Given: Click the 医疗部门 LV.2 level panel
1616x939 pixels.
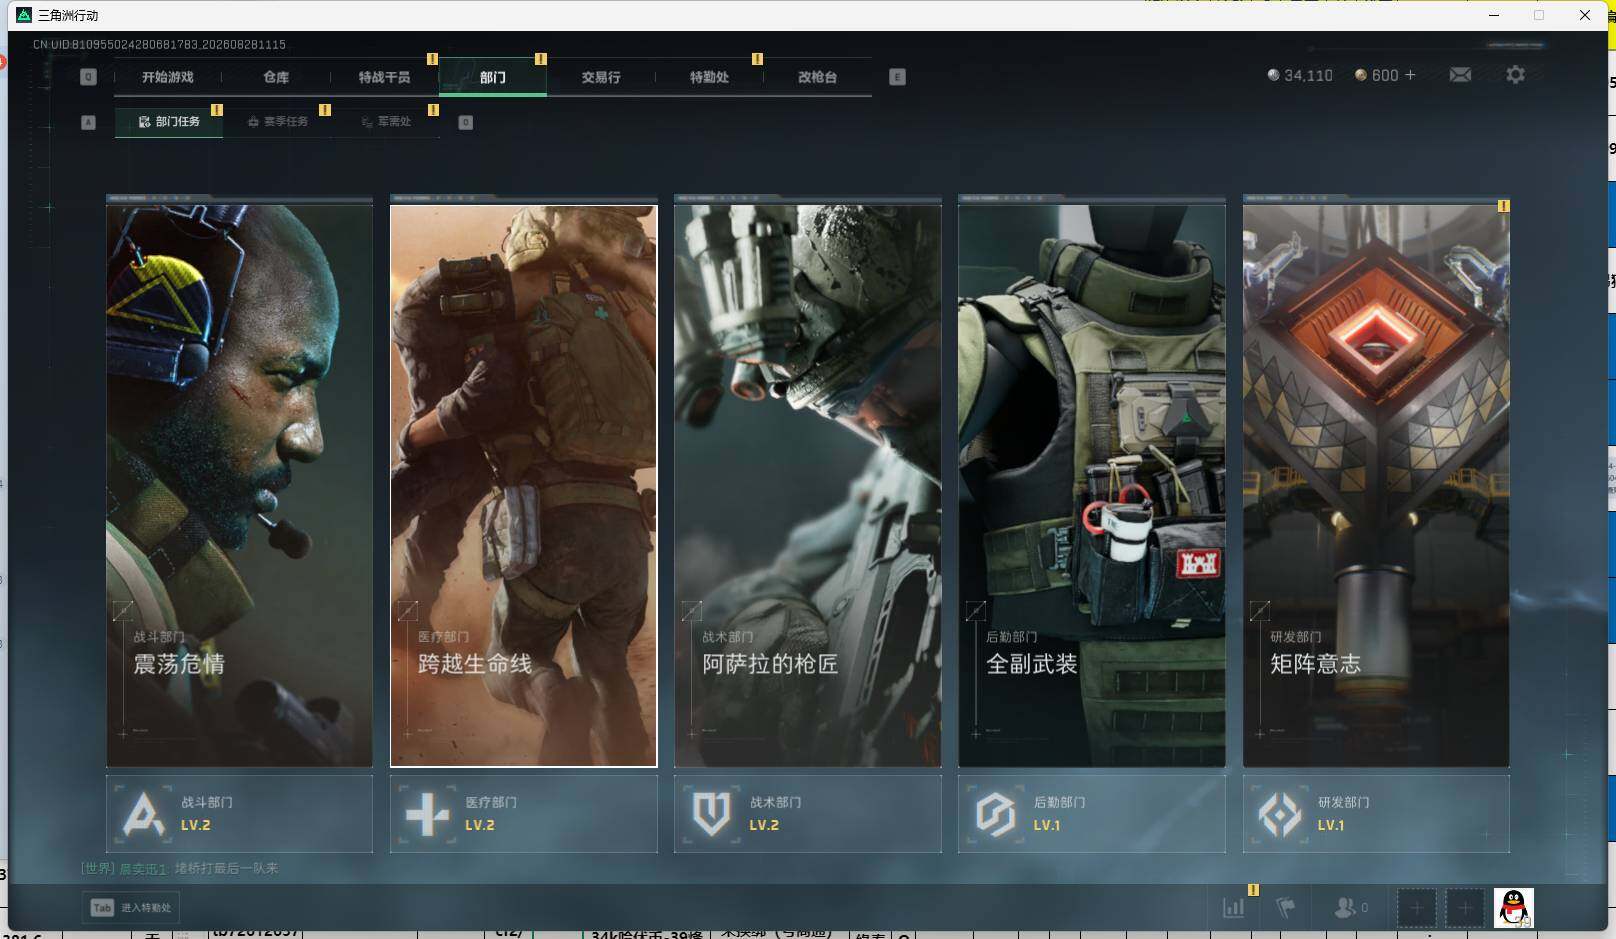Looking at the screenshot, I should pyautogui.click(x=523, y=814).
